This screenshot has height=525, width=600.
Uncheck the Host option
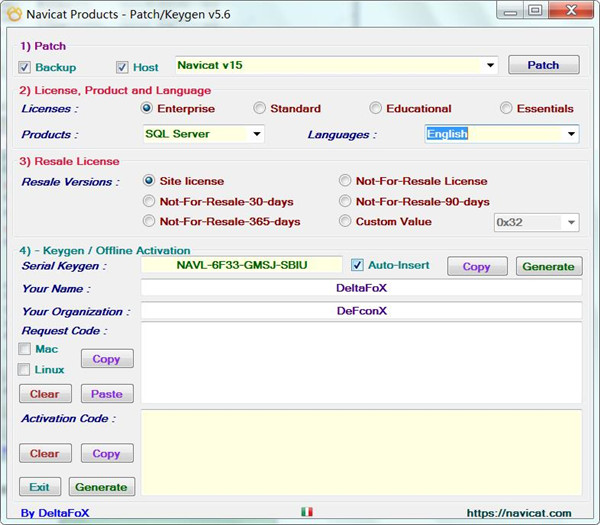point(122,67)
